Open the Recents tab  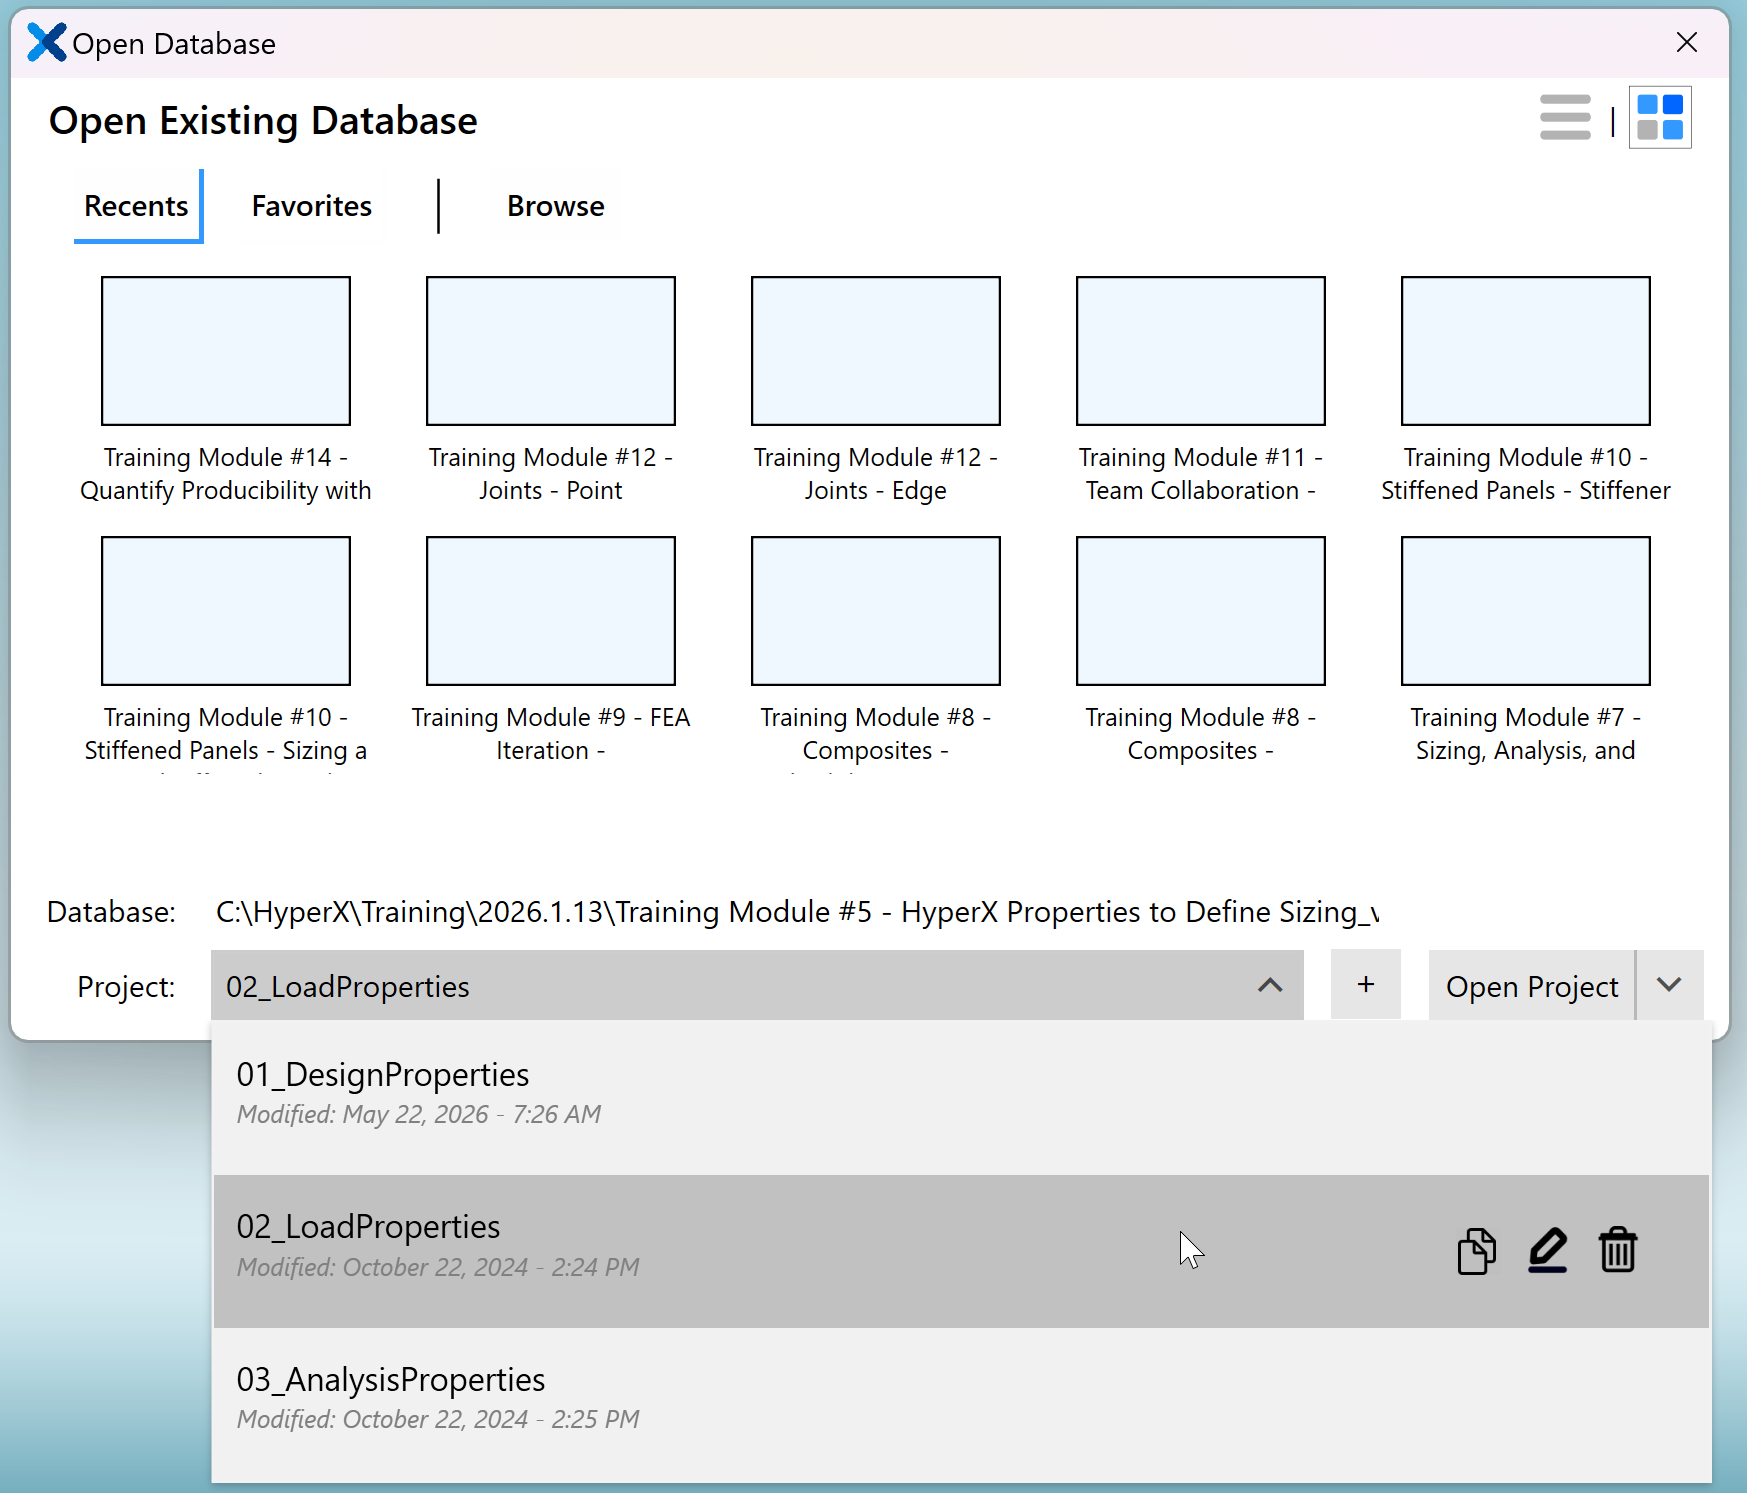pyautogui.click(x=137, y=206)
